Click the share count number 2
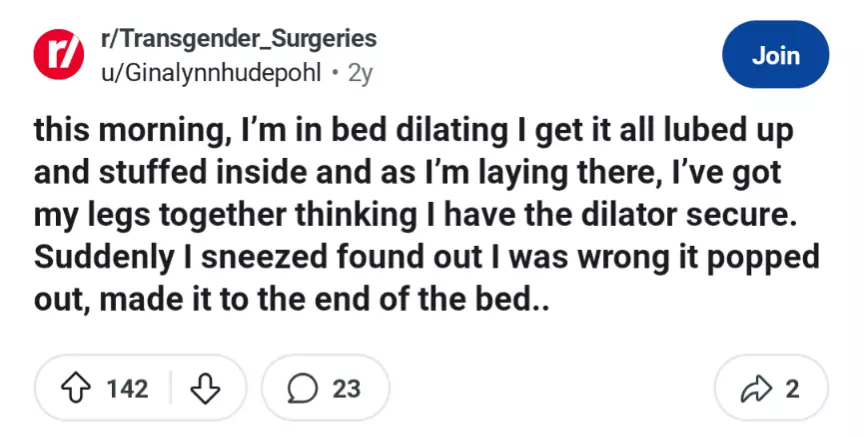This screenshot has height=437, width=863. (x=792, y=388)
